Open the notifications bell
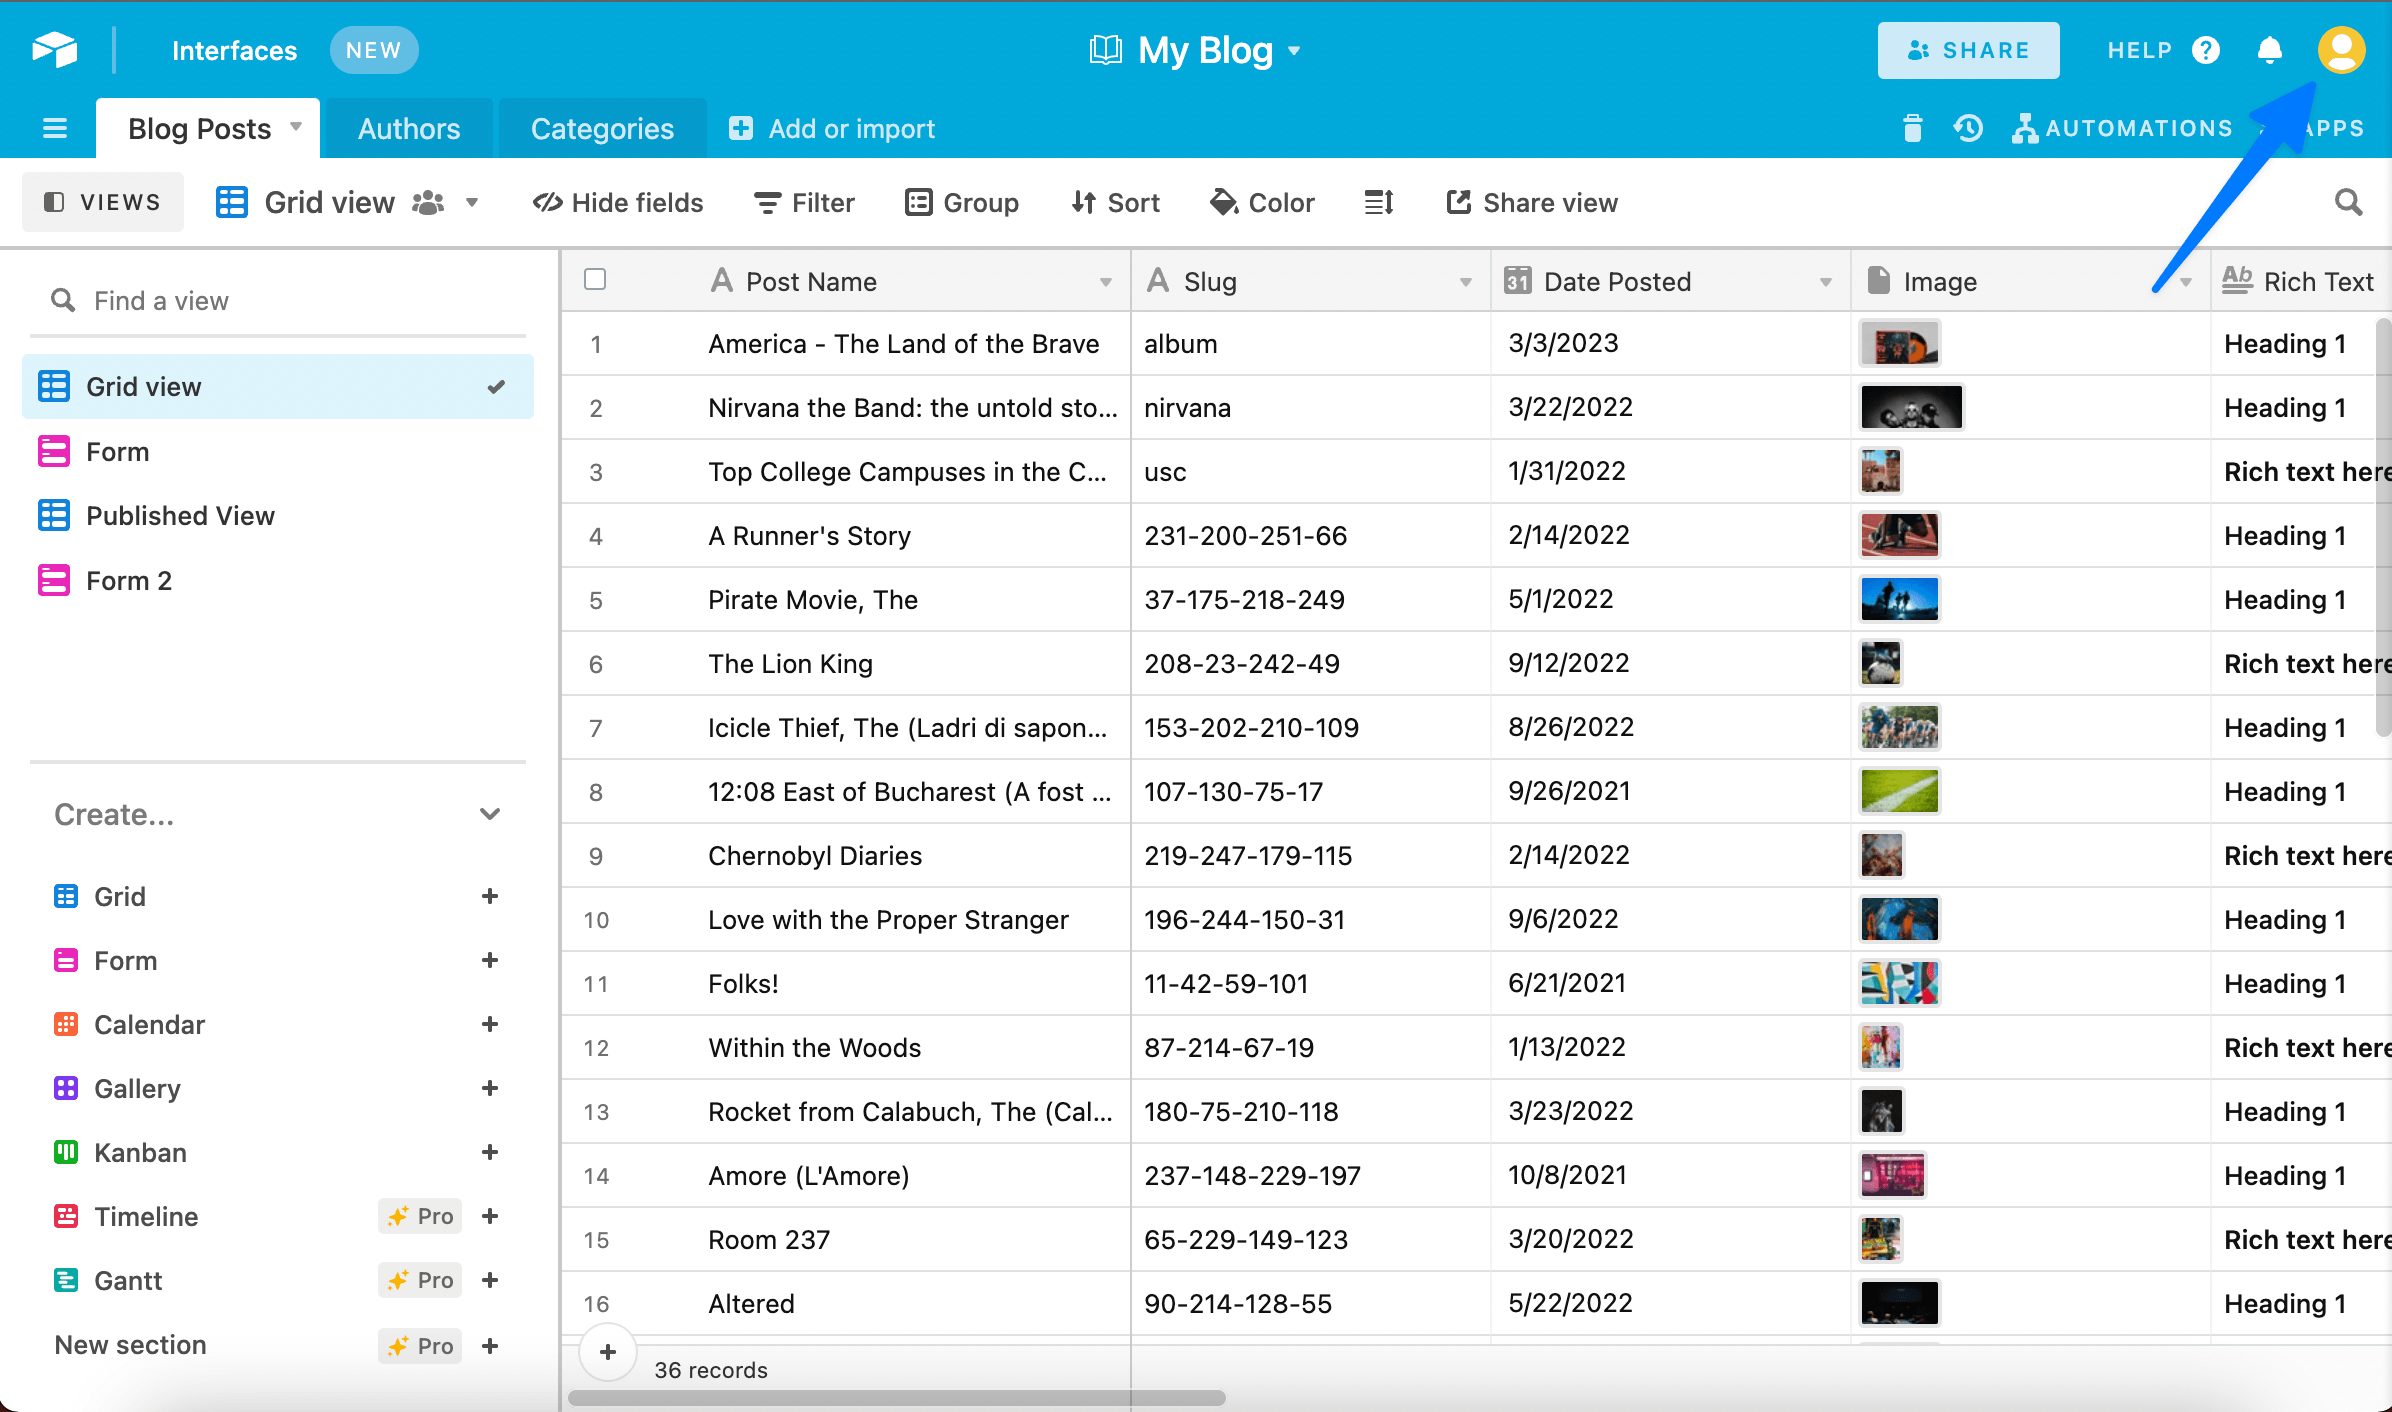The image size is (2392, 1412). [x=2269, y=49]
